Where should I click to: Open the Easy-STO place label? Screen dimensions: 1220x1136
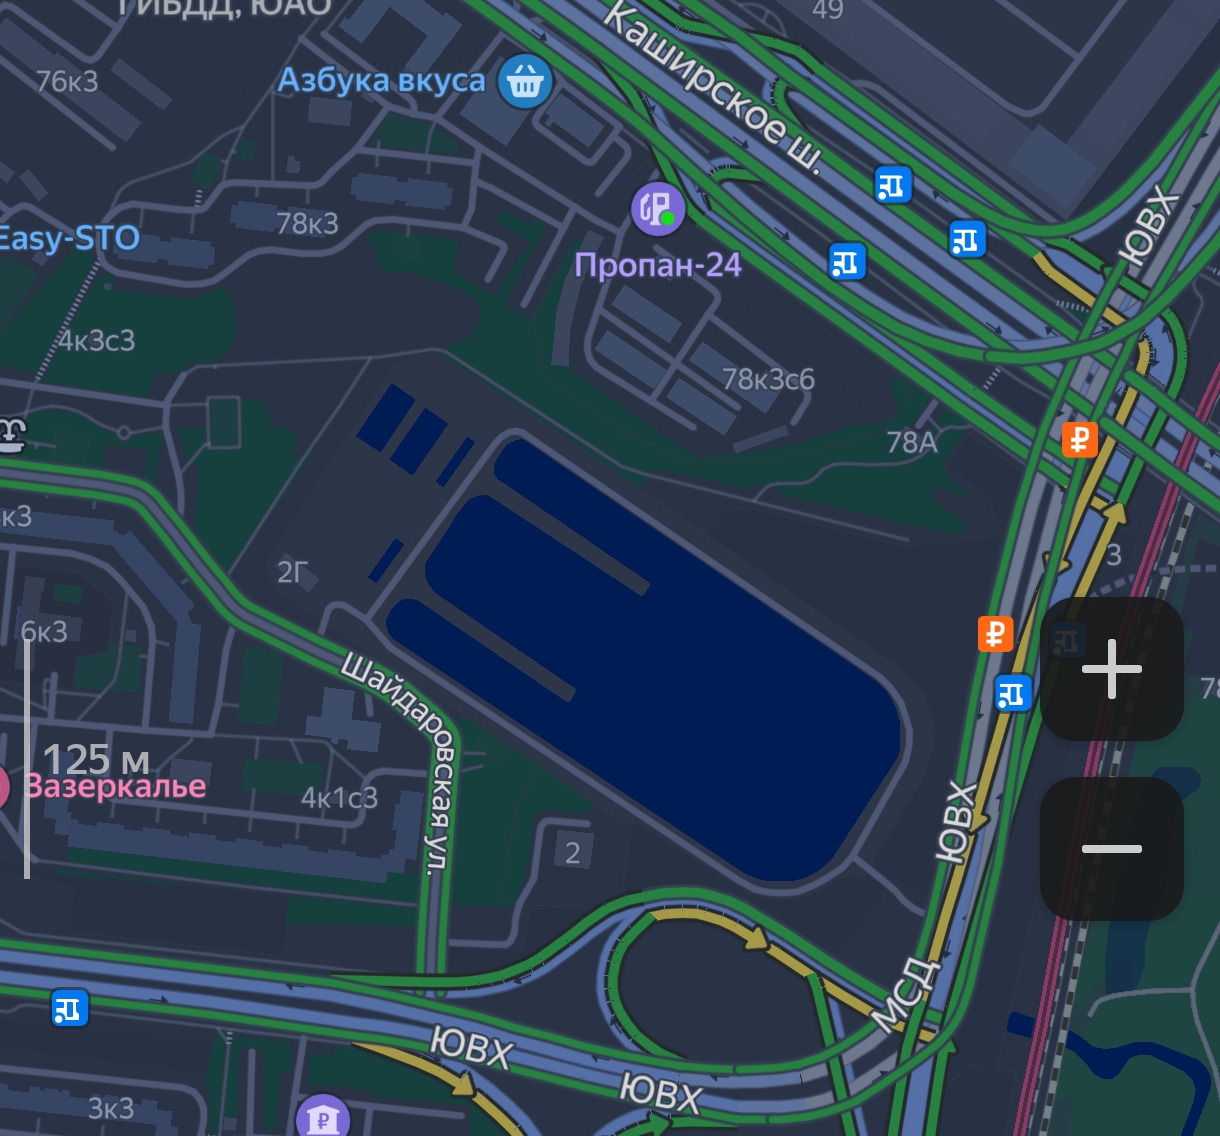click(x=69, y=239)
